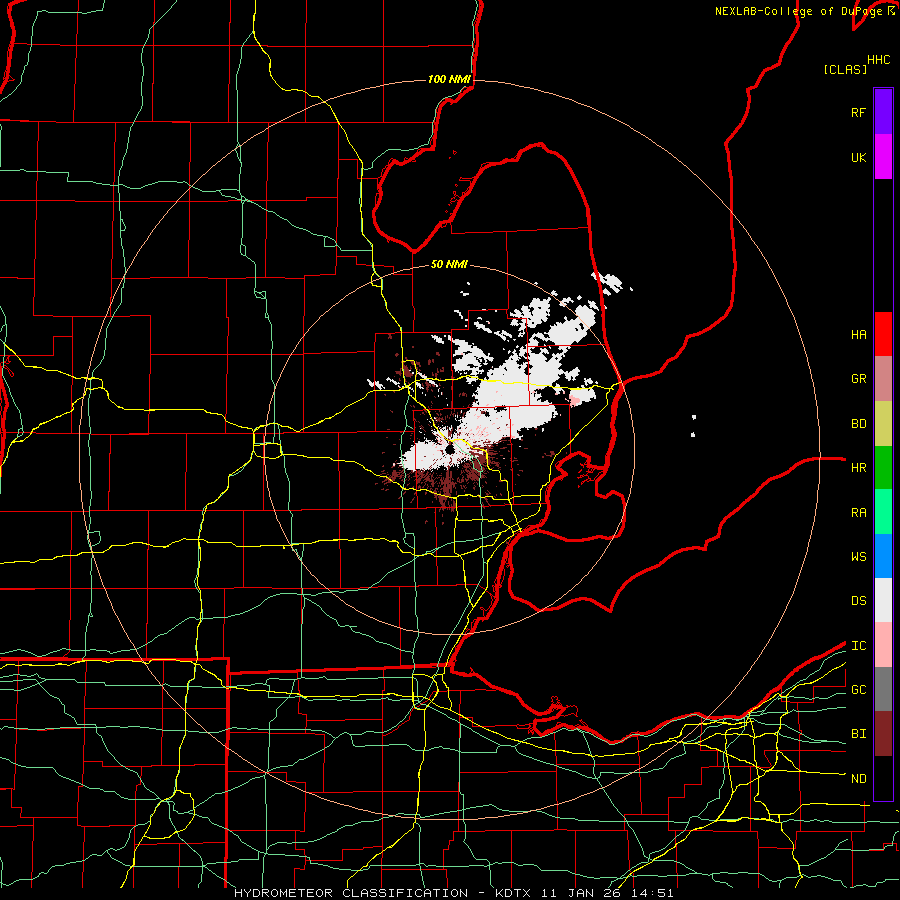
Task: Click the "DS" legend label
Action: coord(858,600)
